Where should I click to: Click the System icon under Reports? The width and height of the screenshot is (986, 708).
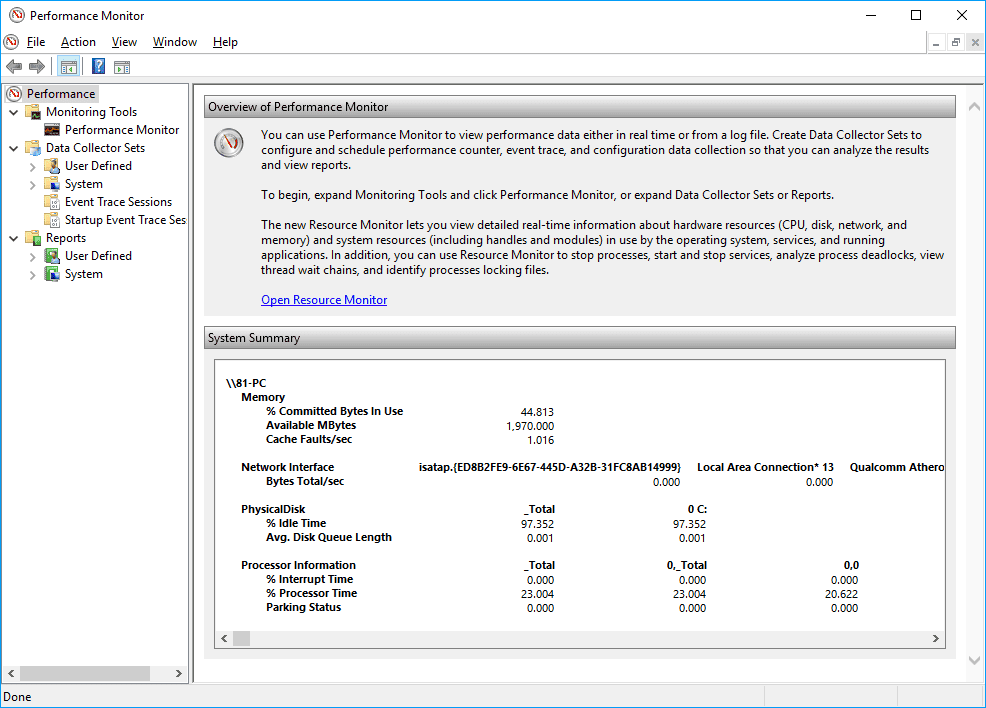pos(52,274)
